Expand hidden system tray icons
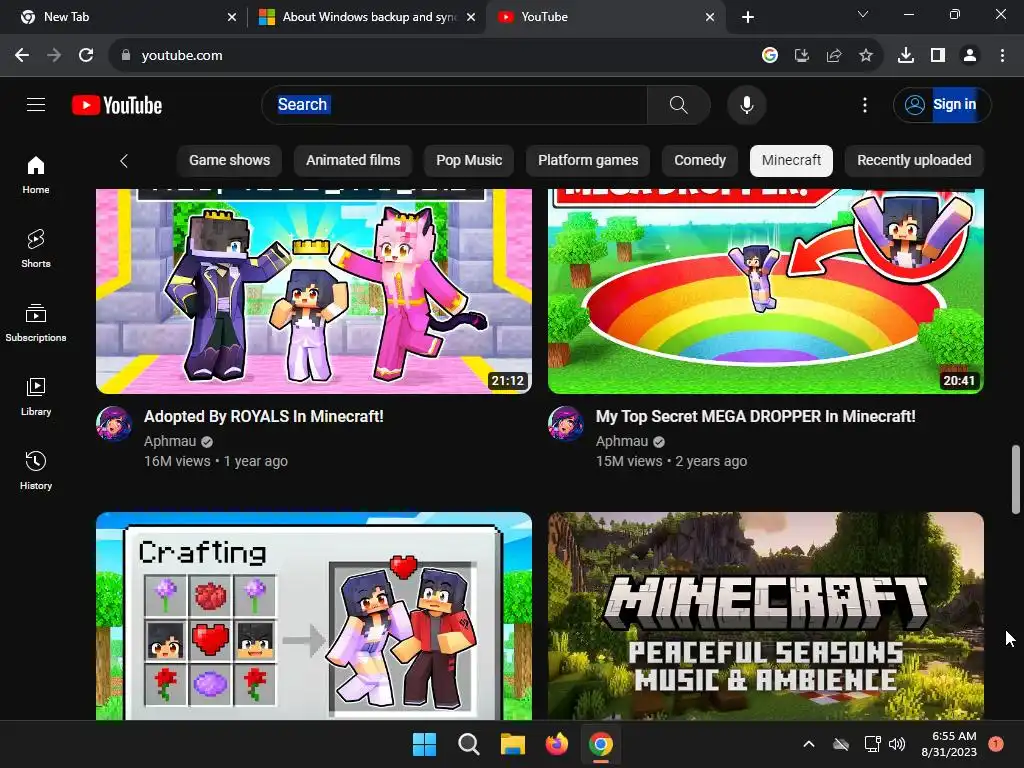 (808, 744)
